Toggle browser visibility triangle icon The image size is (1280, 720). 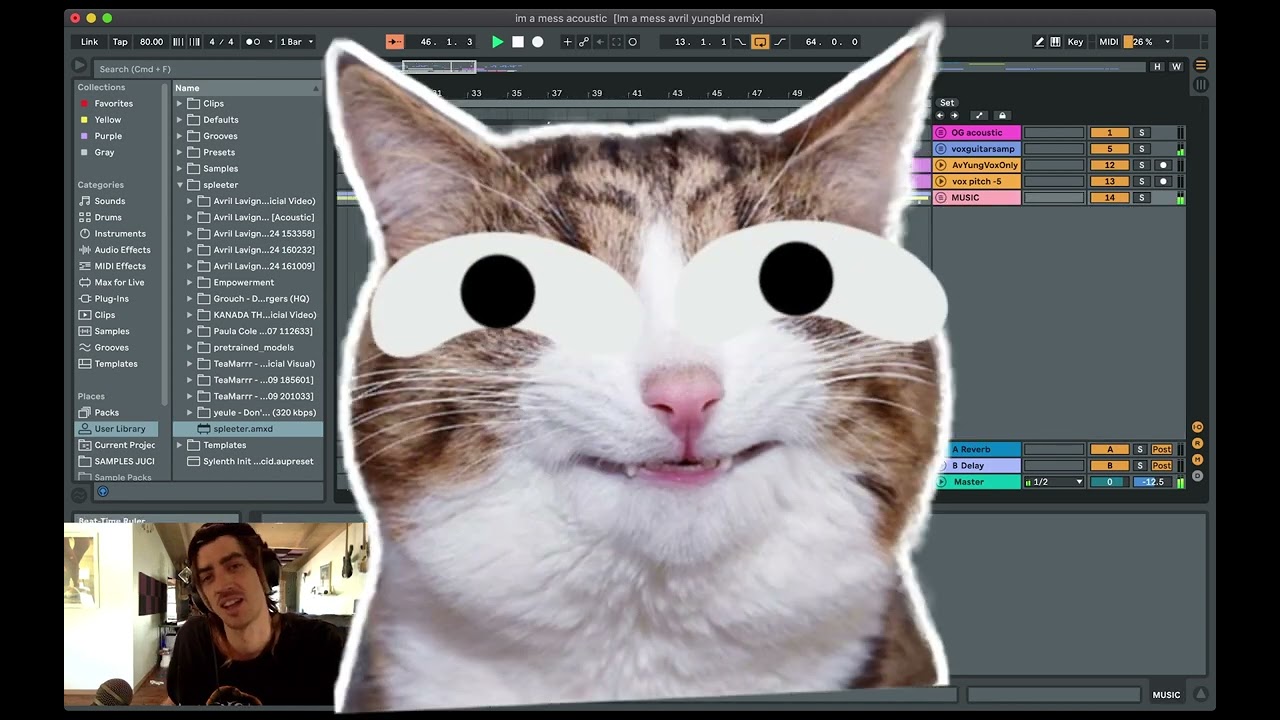point(79,66)
